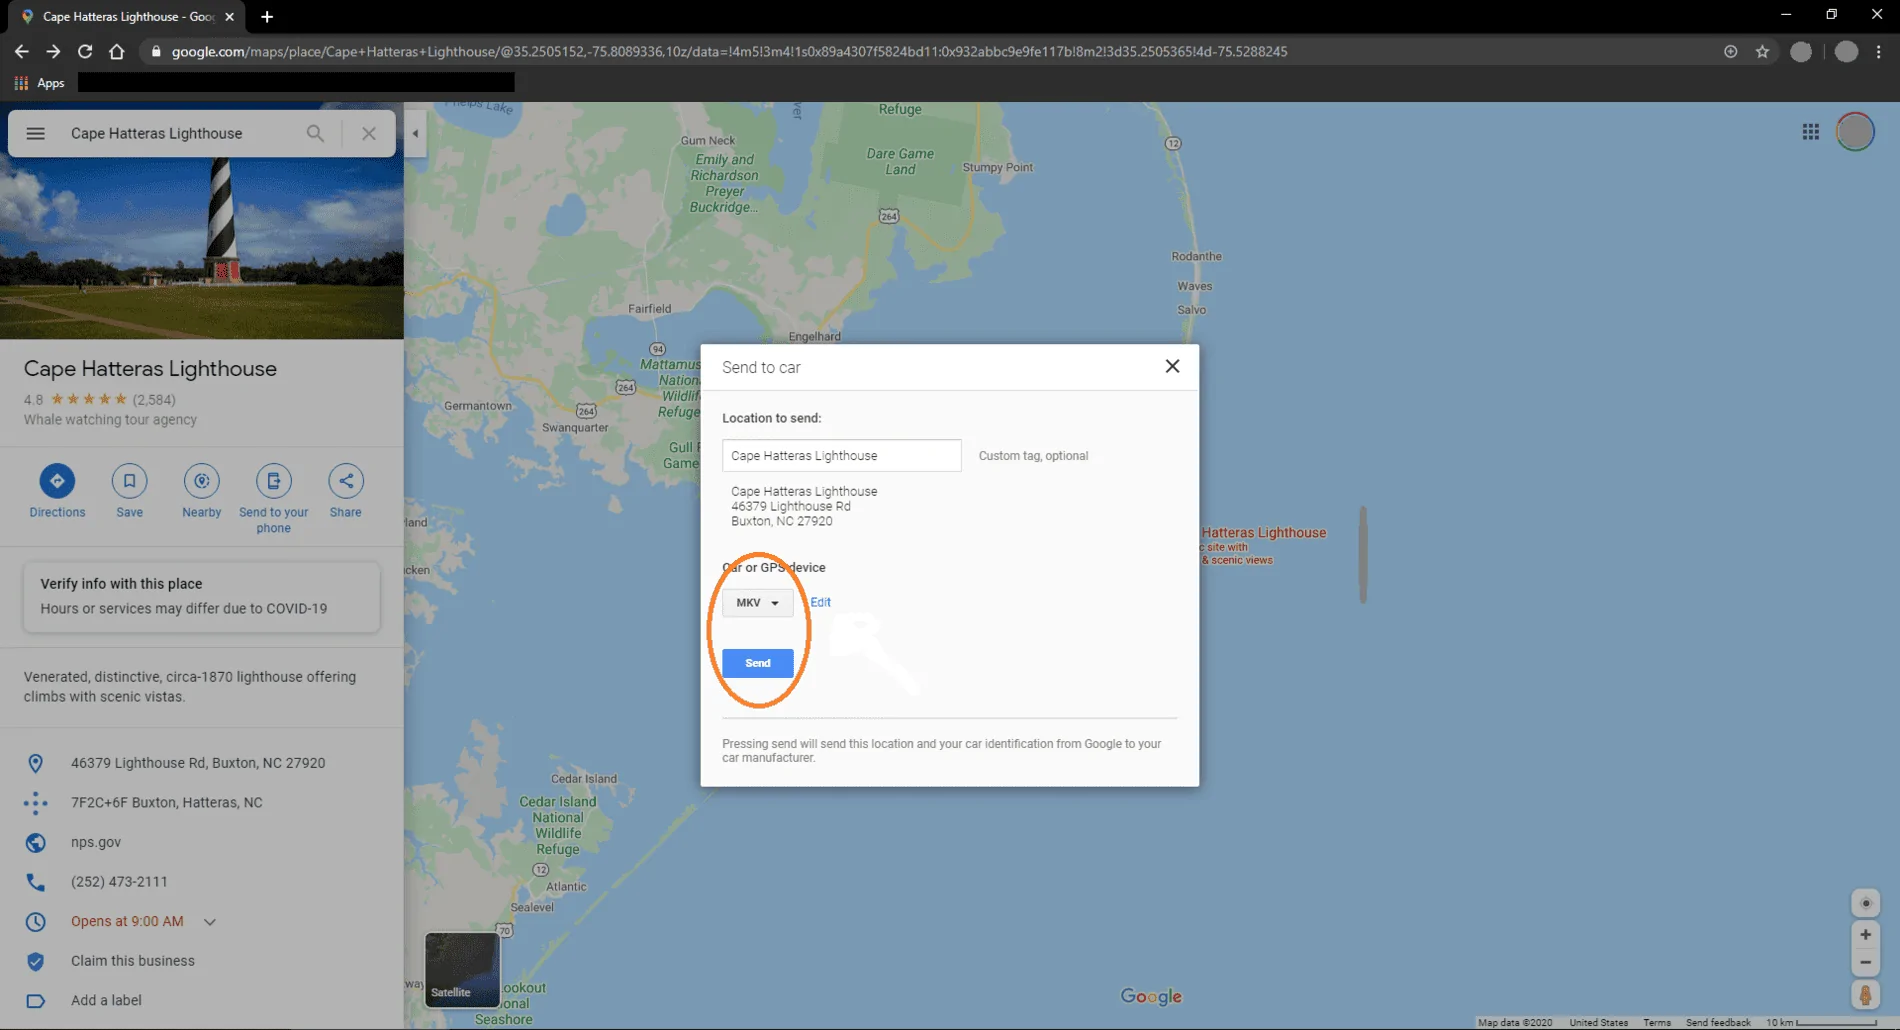Open browser home page
1900x1030 pixels.
(117, 51)
